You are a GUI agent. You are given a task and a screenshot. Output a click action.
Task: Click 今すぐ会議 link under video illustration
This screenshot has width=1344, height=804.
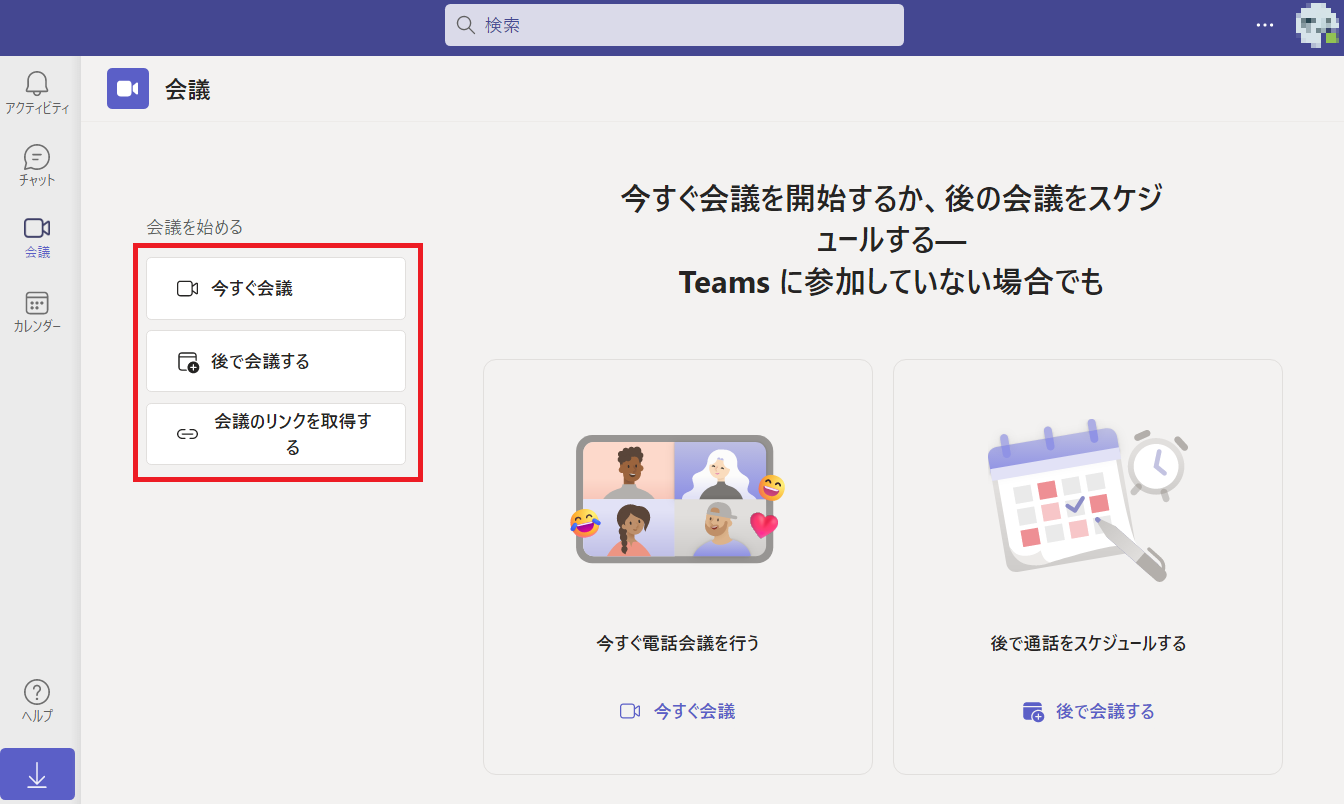[x=678, y=711]
